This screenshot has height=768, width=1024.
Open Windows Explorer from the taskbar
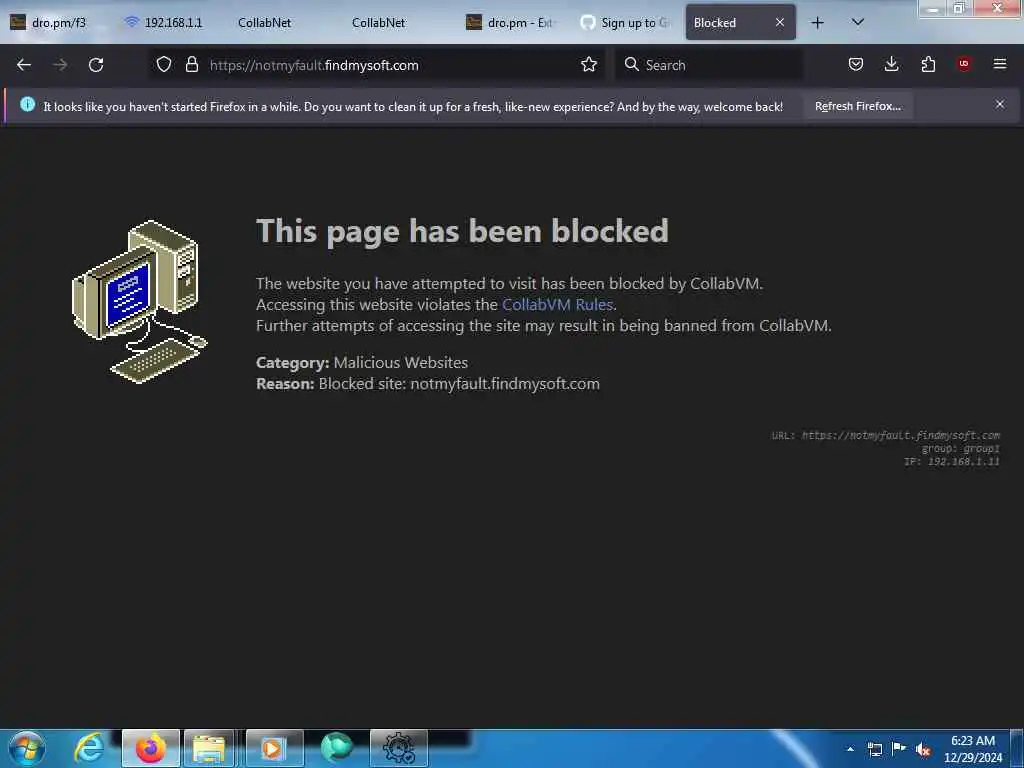(209, 748)
